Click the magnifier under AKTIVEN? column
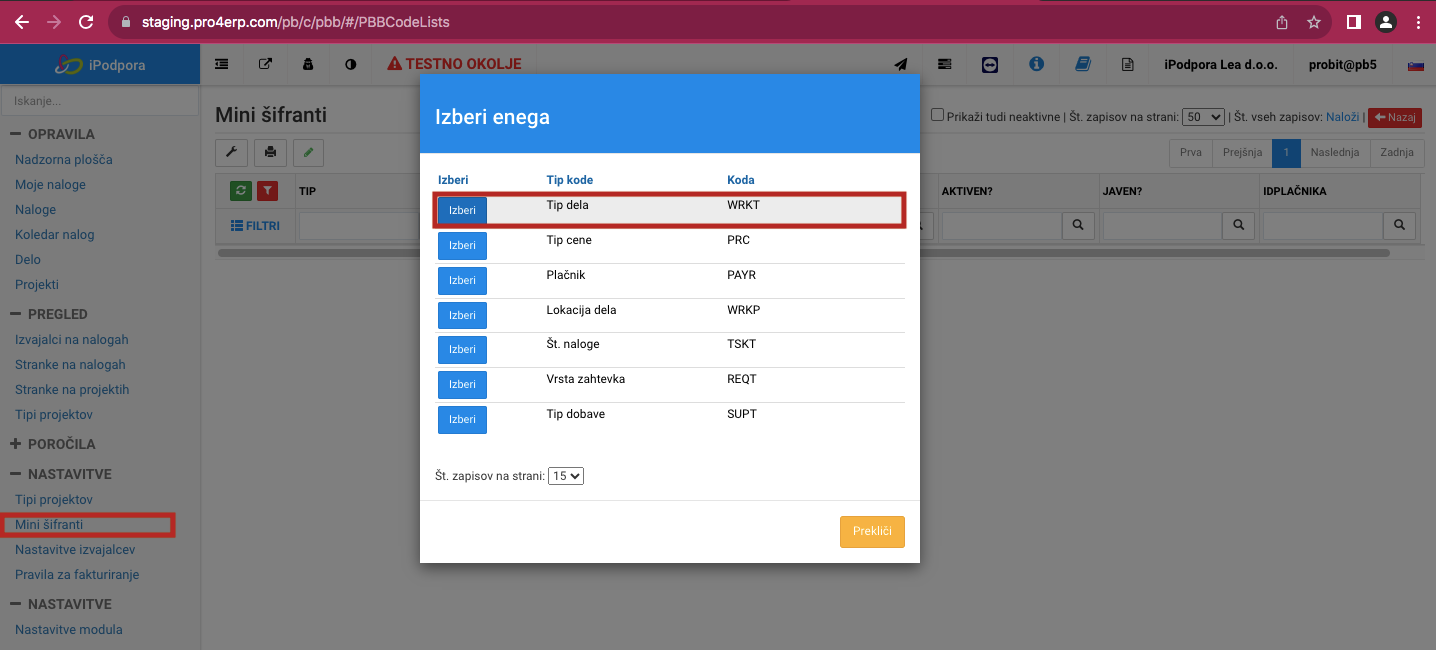The height and width of the screenshot is (650, 1436). coord(1077,225)
